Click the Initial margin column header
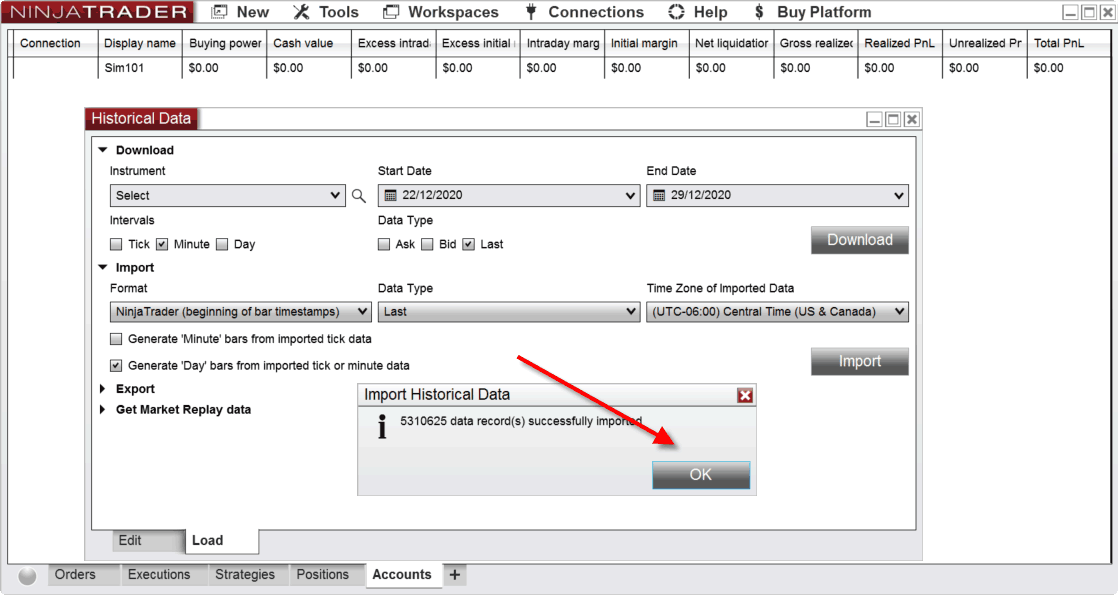Image resolution: width=1118 pixels, height=595 pixels. 647,44
